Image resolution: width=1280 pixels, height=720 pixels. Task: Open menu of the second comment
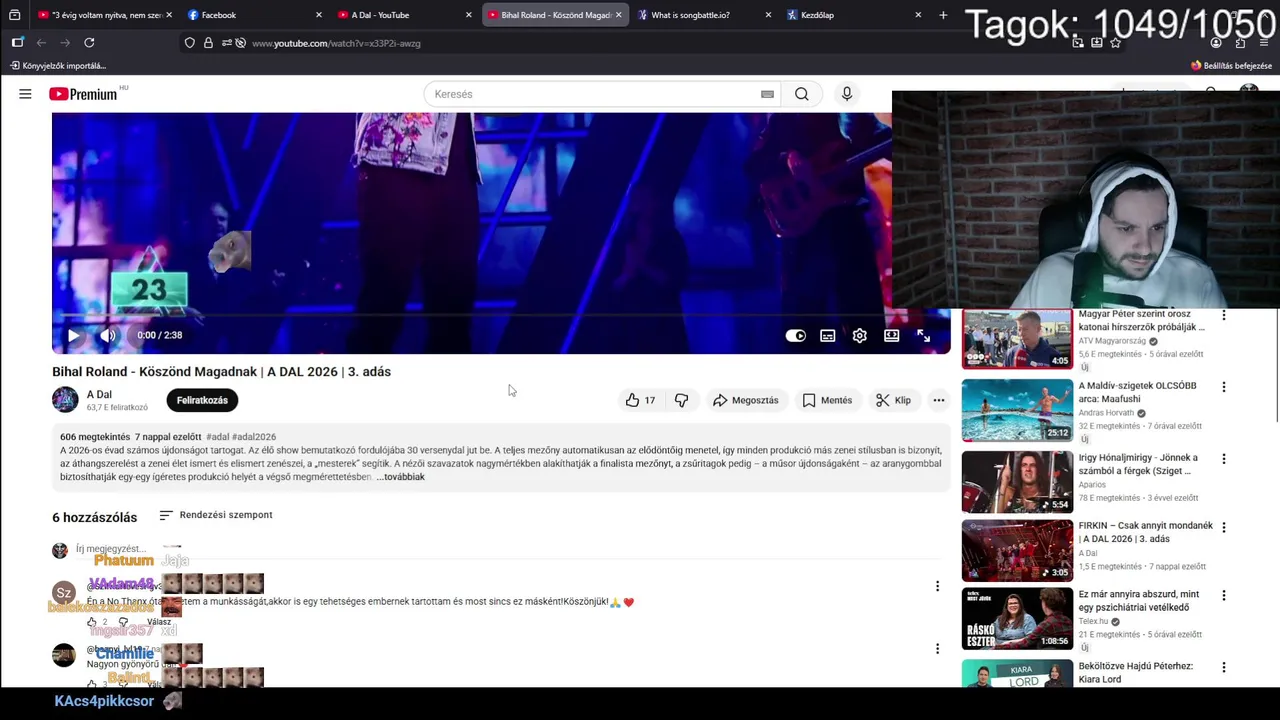coord(937,648)
